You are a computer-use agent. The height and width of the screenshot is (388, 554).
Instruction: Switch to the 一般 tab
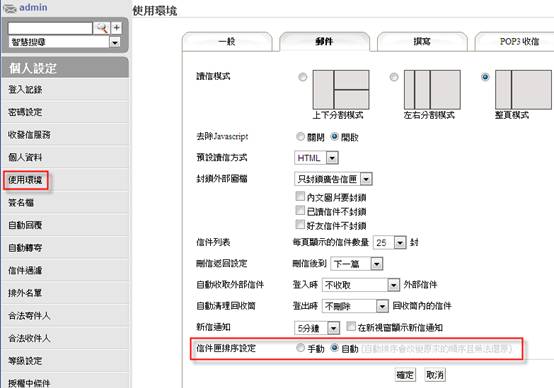(227, 42)
